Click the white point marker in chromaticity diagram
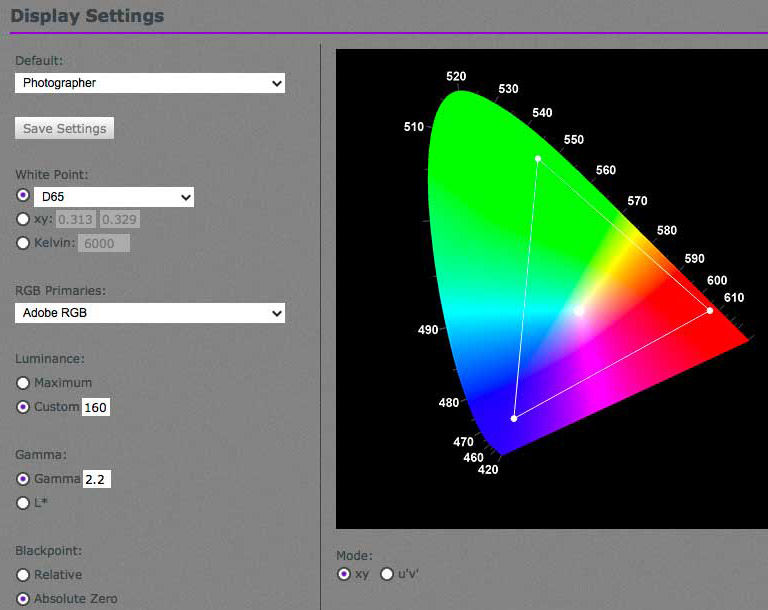This screenshot has width=768, height=610. click(578, 311)
